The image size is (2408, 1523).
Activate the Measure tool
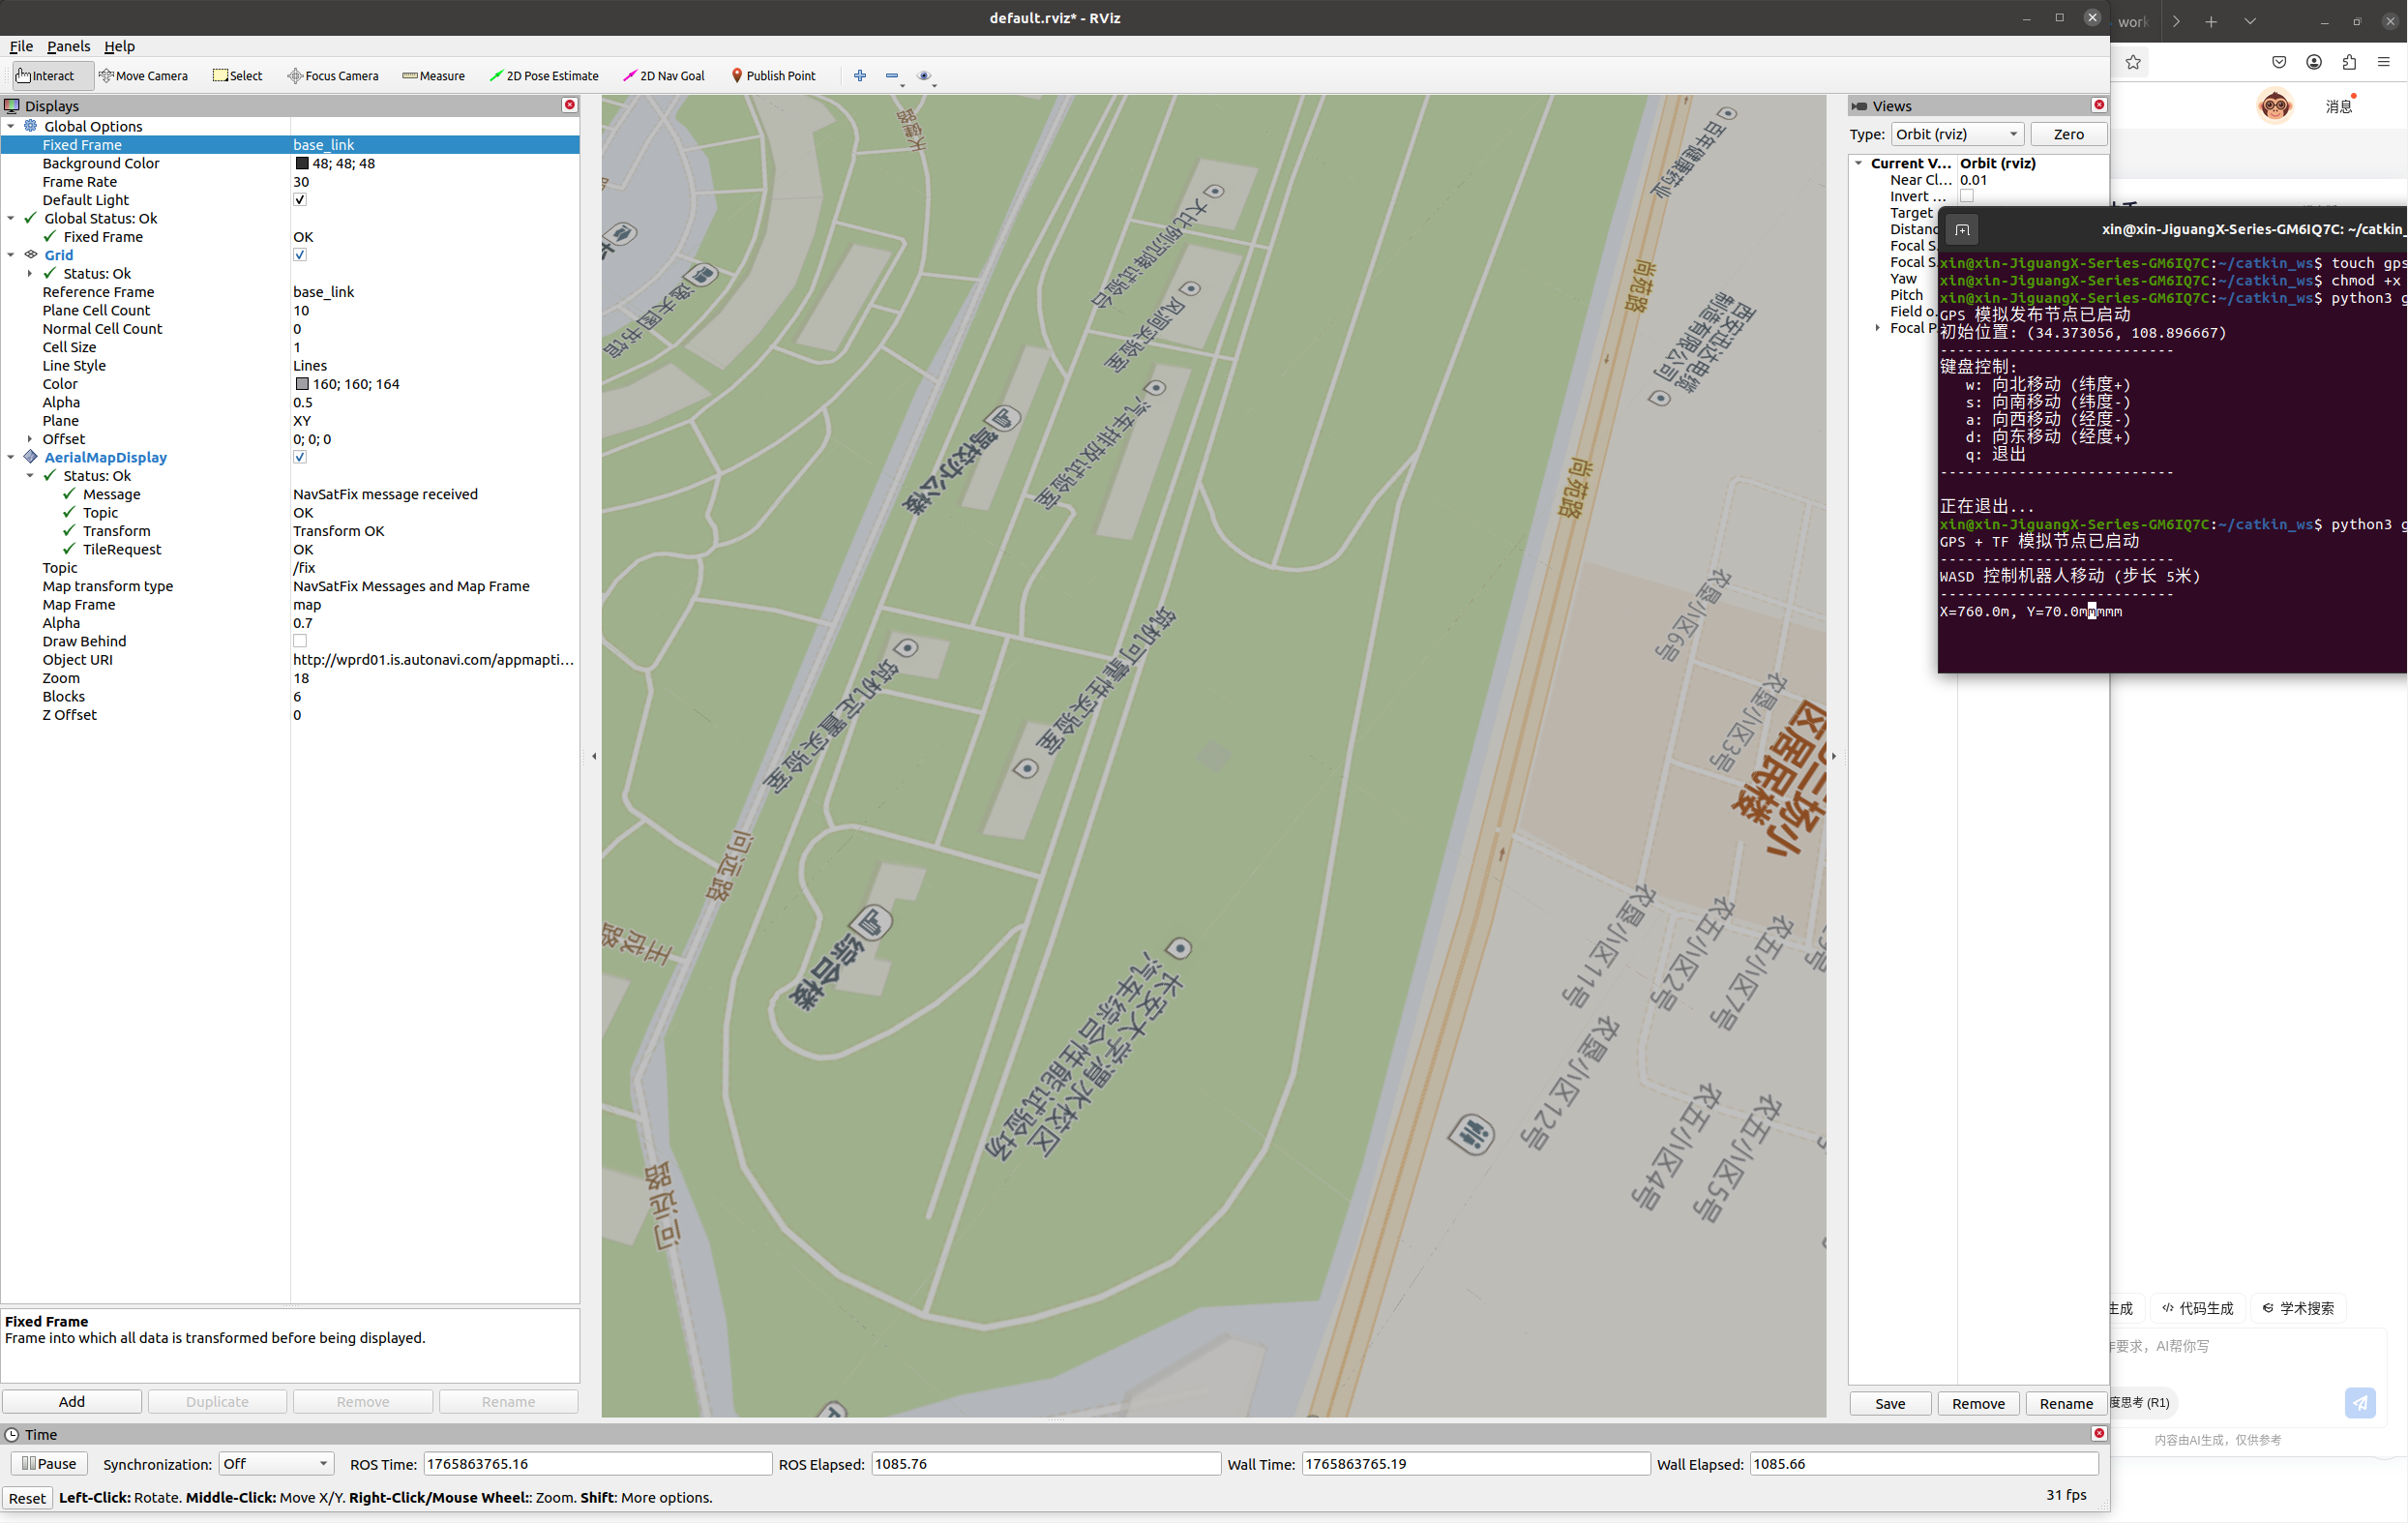(x=433, y=76)
